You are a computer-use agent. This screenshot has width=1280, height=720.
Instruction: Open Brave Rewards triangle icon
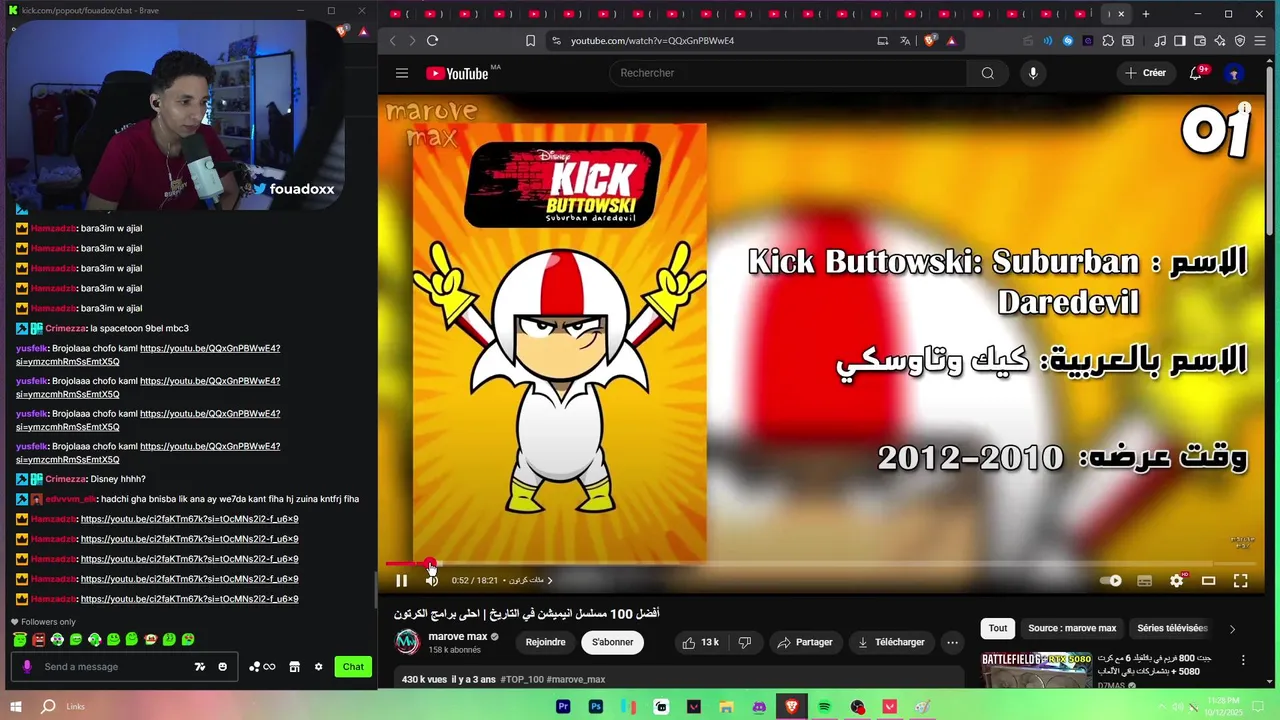coord(951,41)
